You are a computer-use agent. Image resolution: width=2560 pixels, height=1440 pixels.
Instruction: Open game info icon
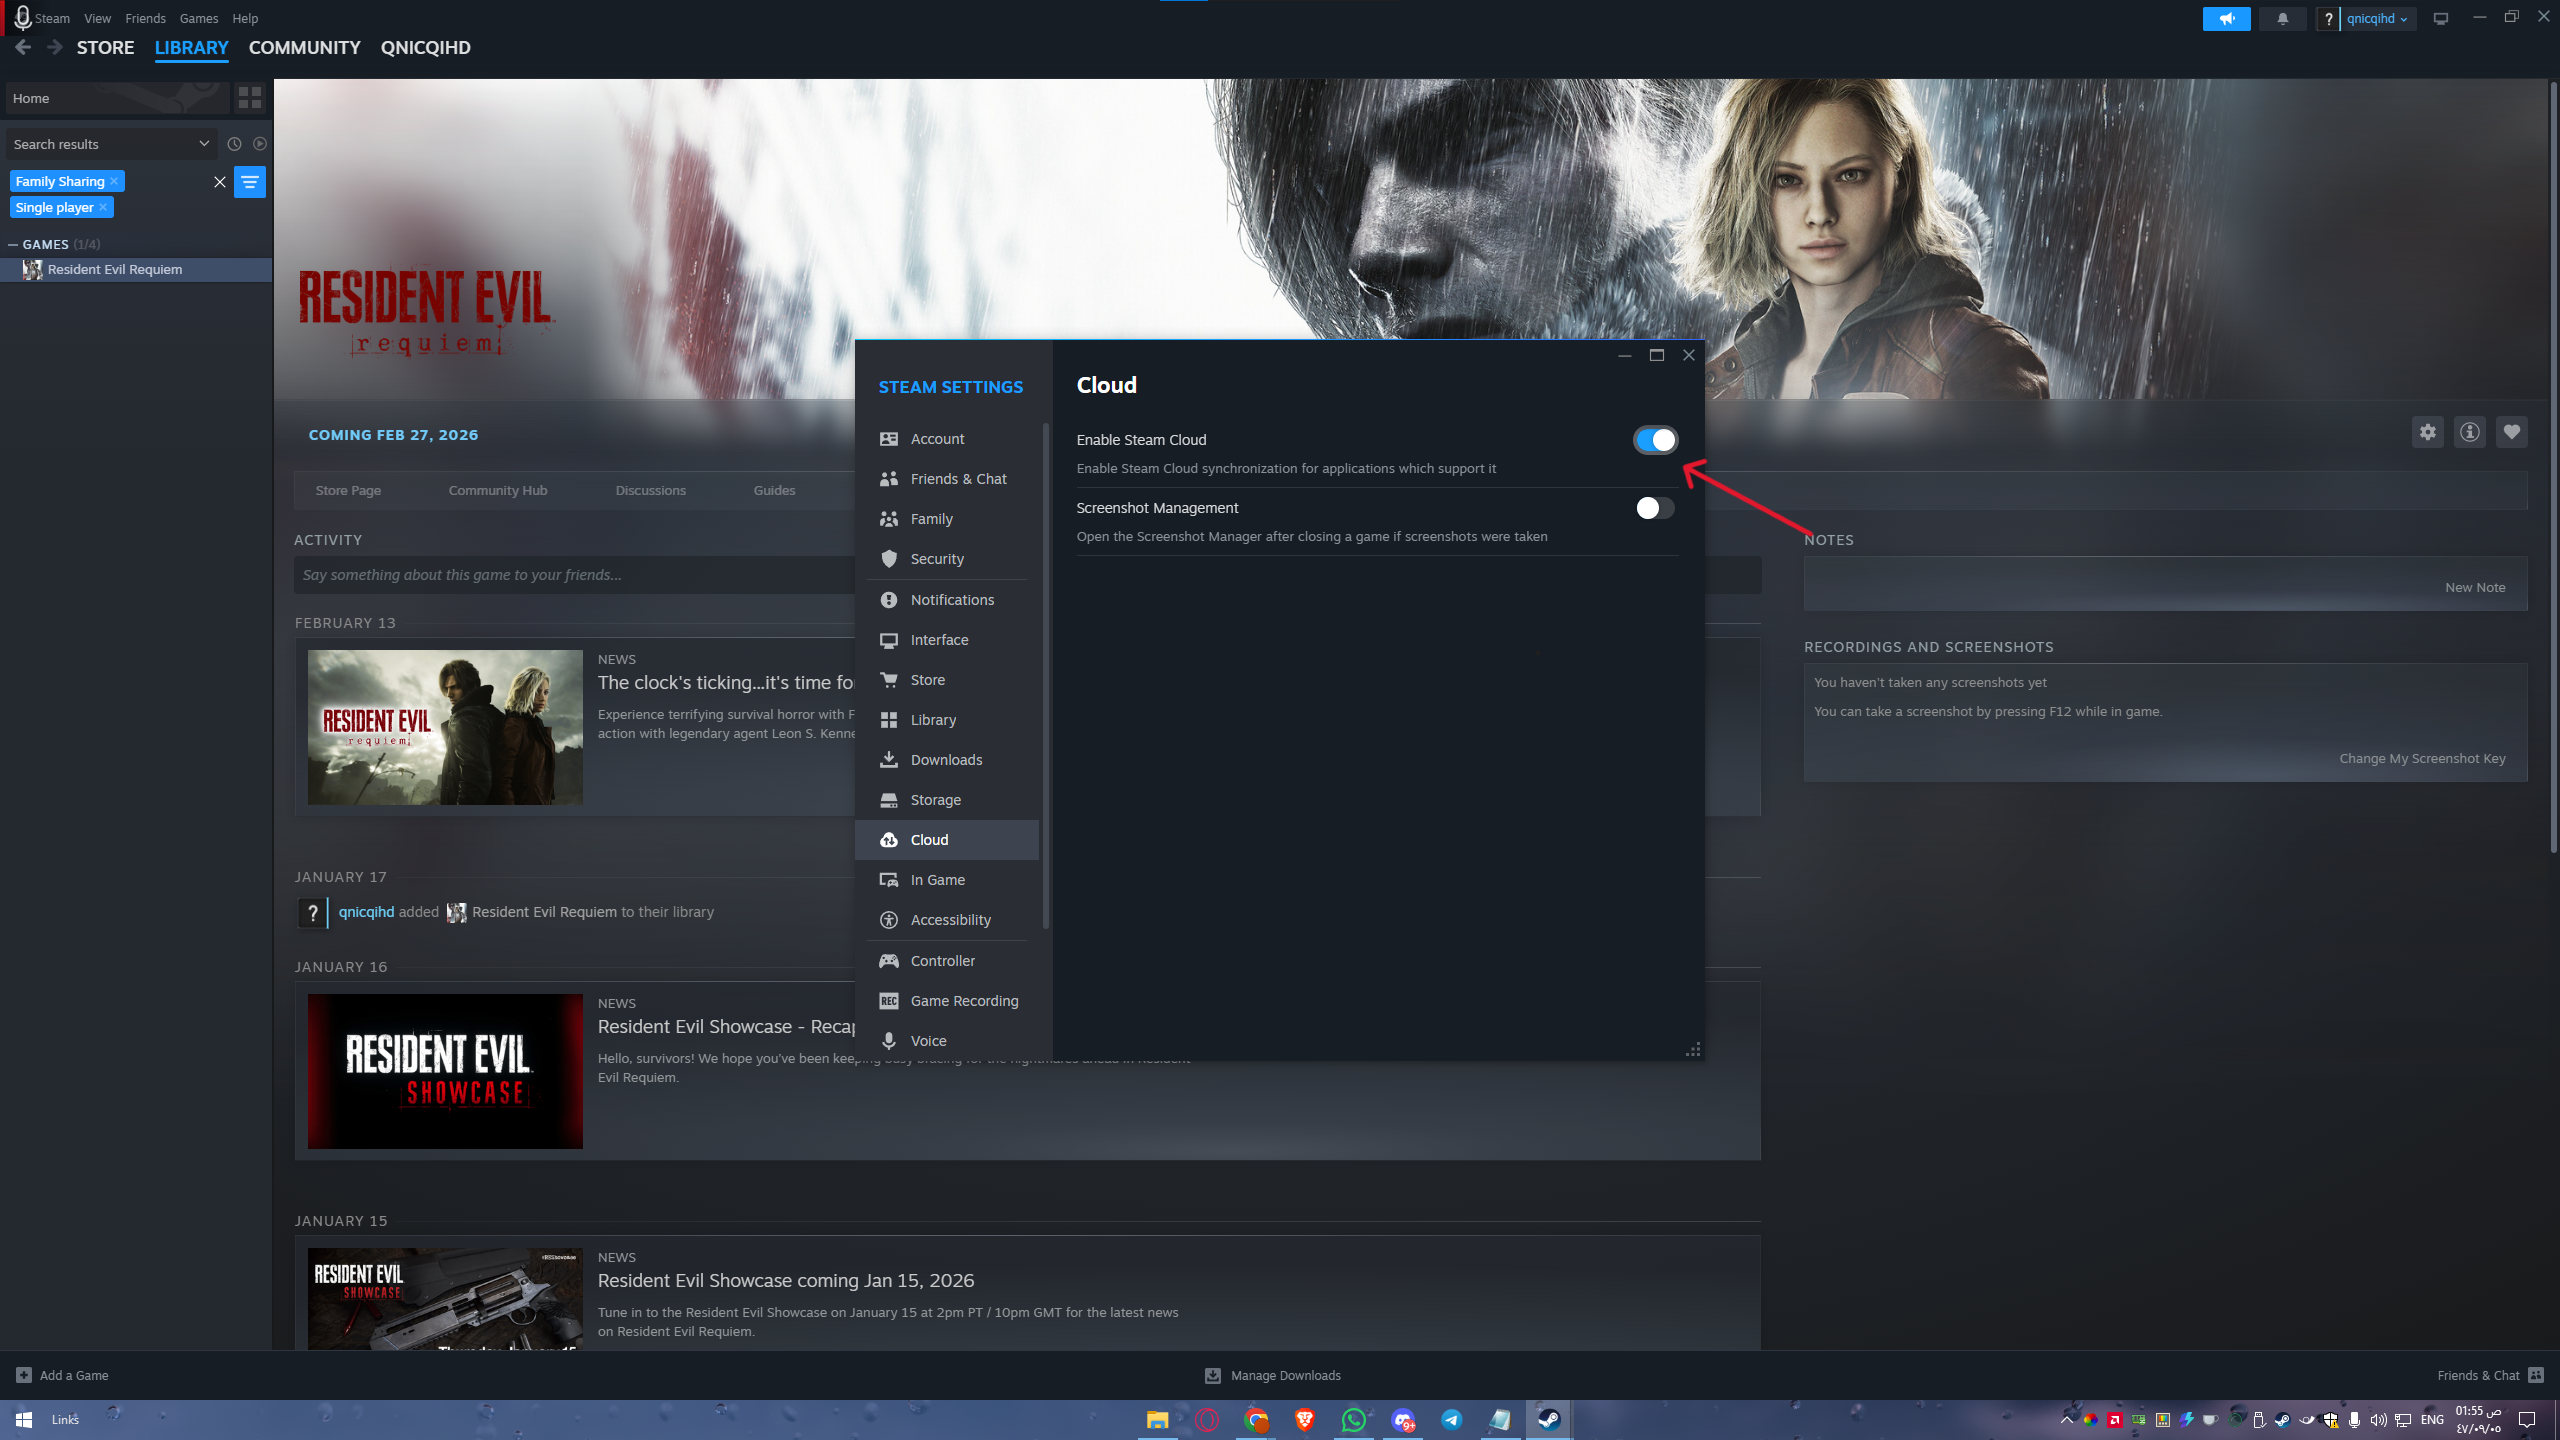coord(2469,432)
